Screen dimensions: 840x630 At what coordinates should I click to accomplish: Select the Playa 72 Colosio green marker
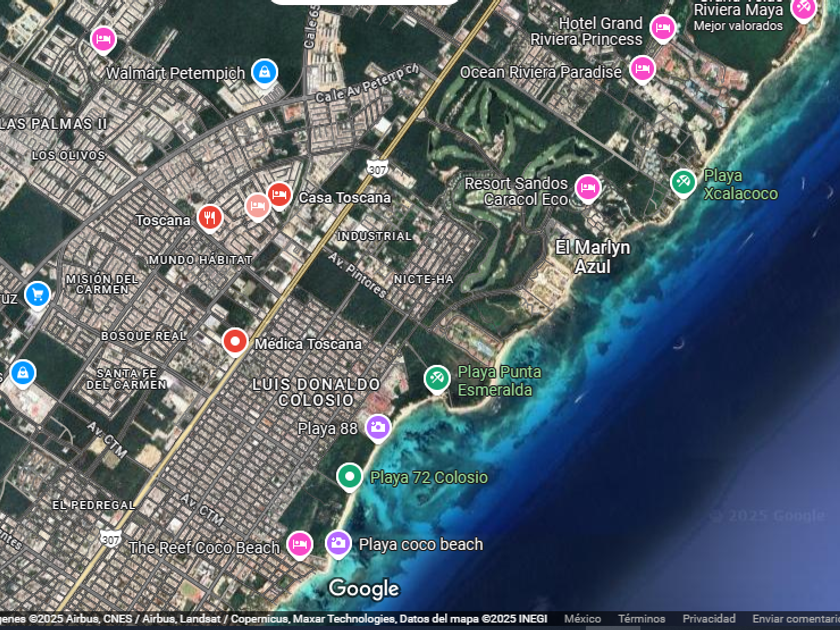(x=349, y=476)
